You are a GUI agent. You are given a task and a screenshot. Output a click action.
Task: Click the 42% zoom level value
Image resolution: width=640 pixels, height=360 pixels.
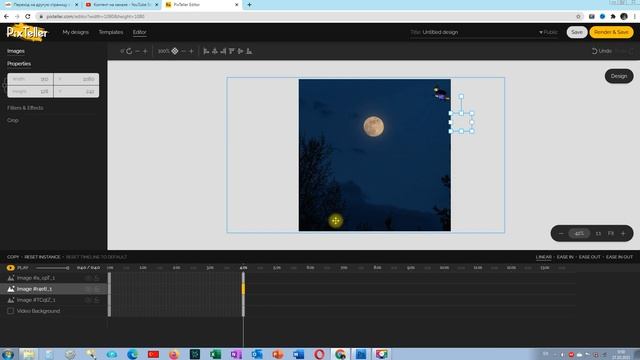tap(579, 233)
